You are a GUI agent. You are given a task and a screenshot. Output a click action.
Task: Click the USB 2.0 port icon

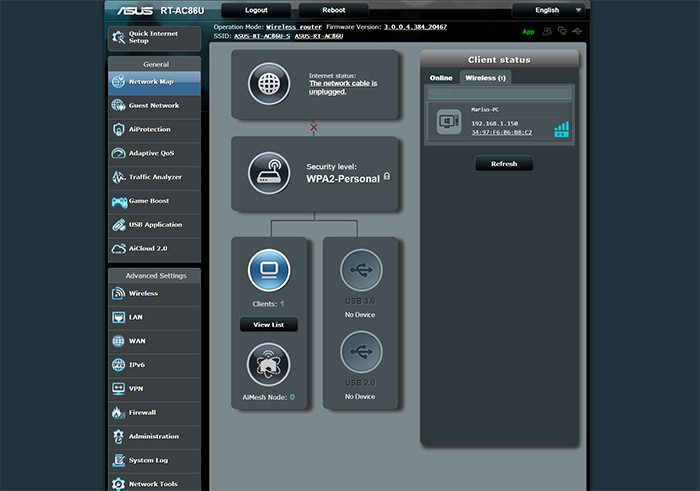click(361, 352)
